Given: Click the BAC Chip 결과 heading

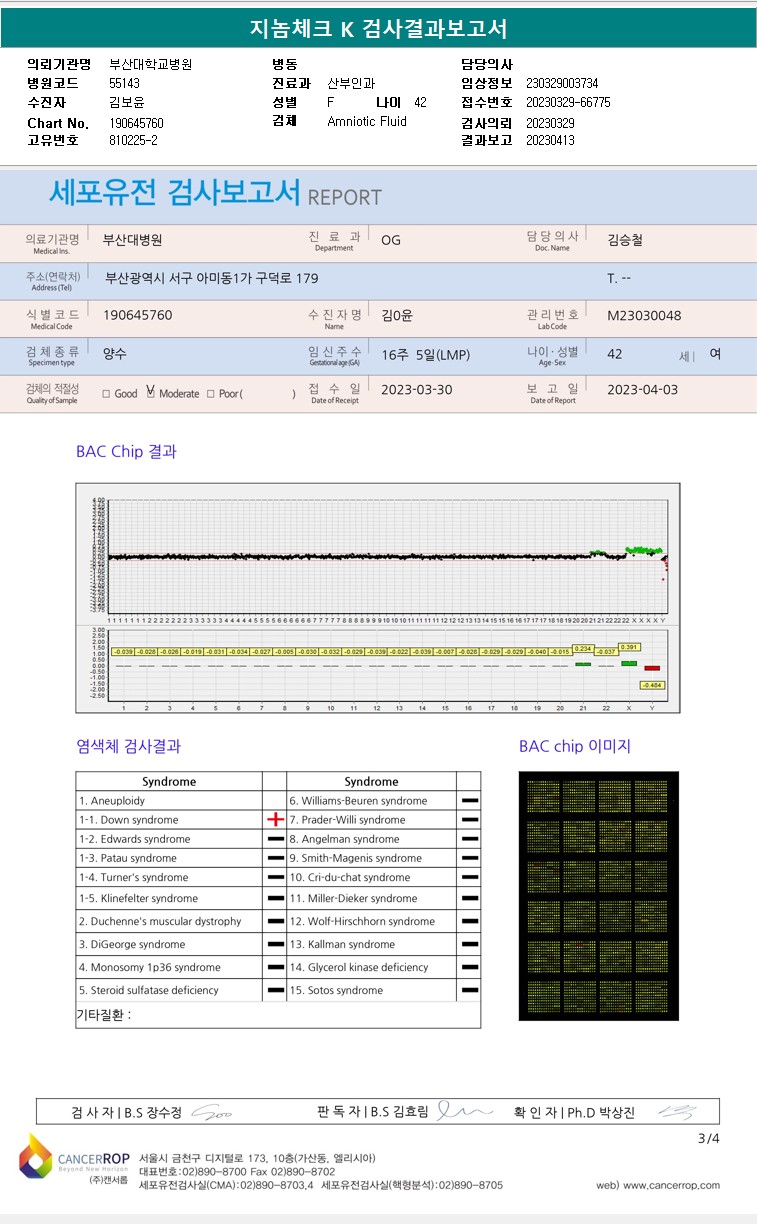Looking at the screenshot, I should pos(126,451).
